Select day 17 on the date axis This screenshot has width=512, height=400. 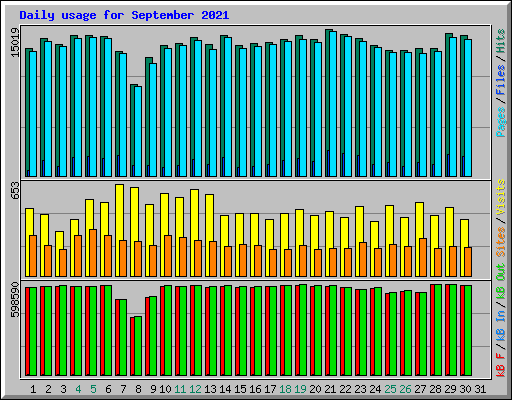tap(270, 389)
